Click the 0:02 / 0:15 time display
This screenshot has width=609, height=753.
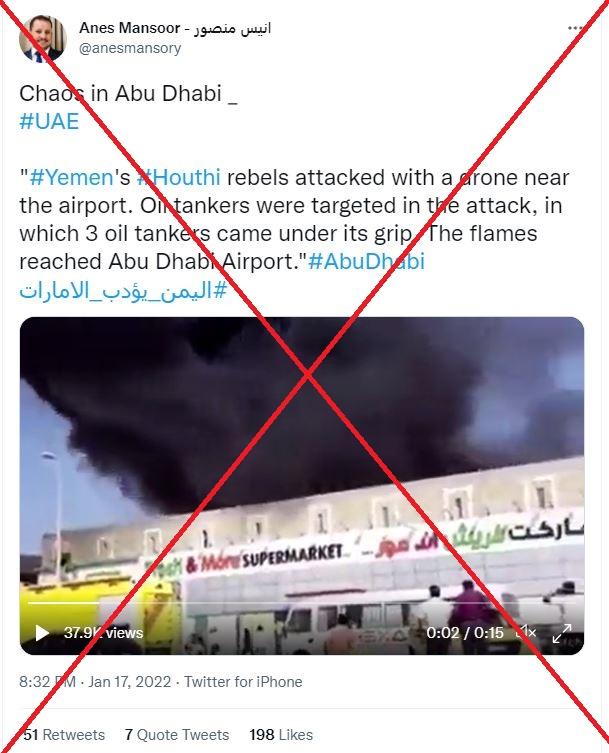click(464, 633)
